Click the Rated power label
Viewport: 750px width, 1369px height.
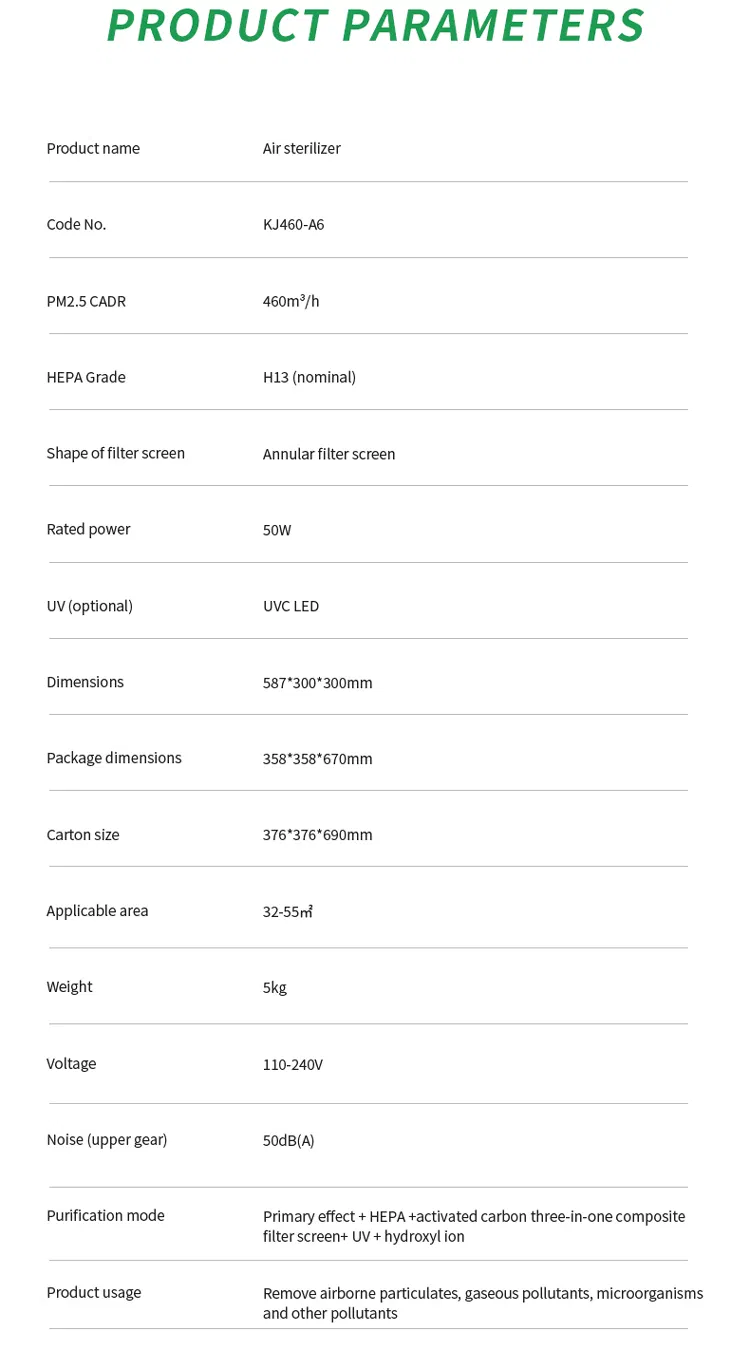[x=88, y=529]
